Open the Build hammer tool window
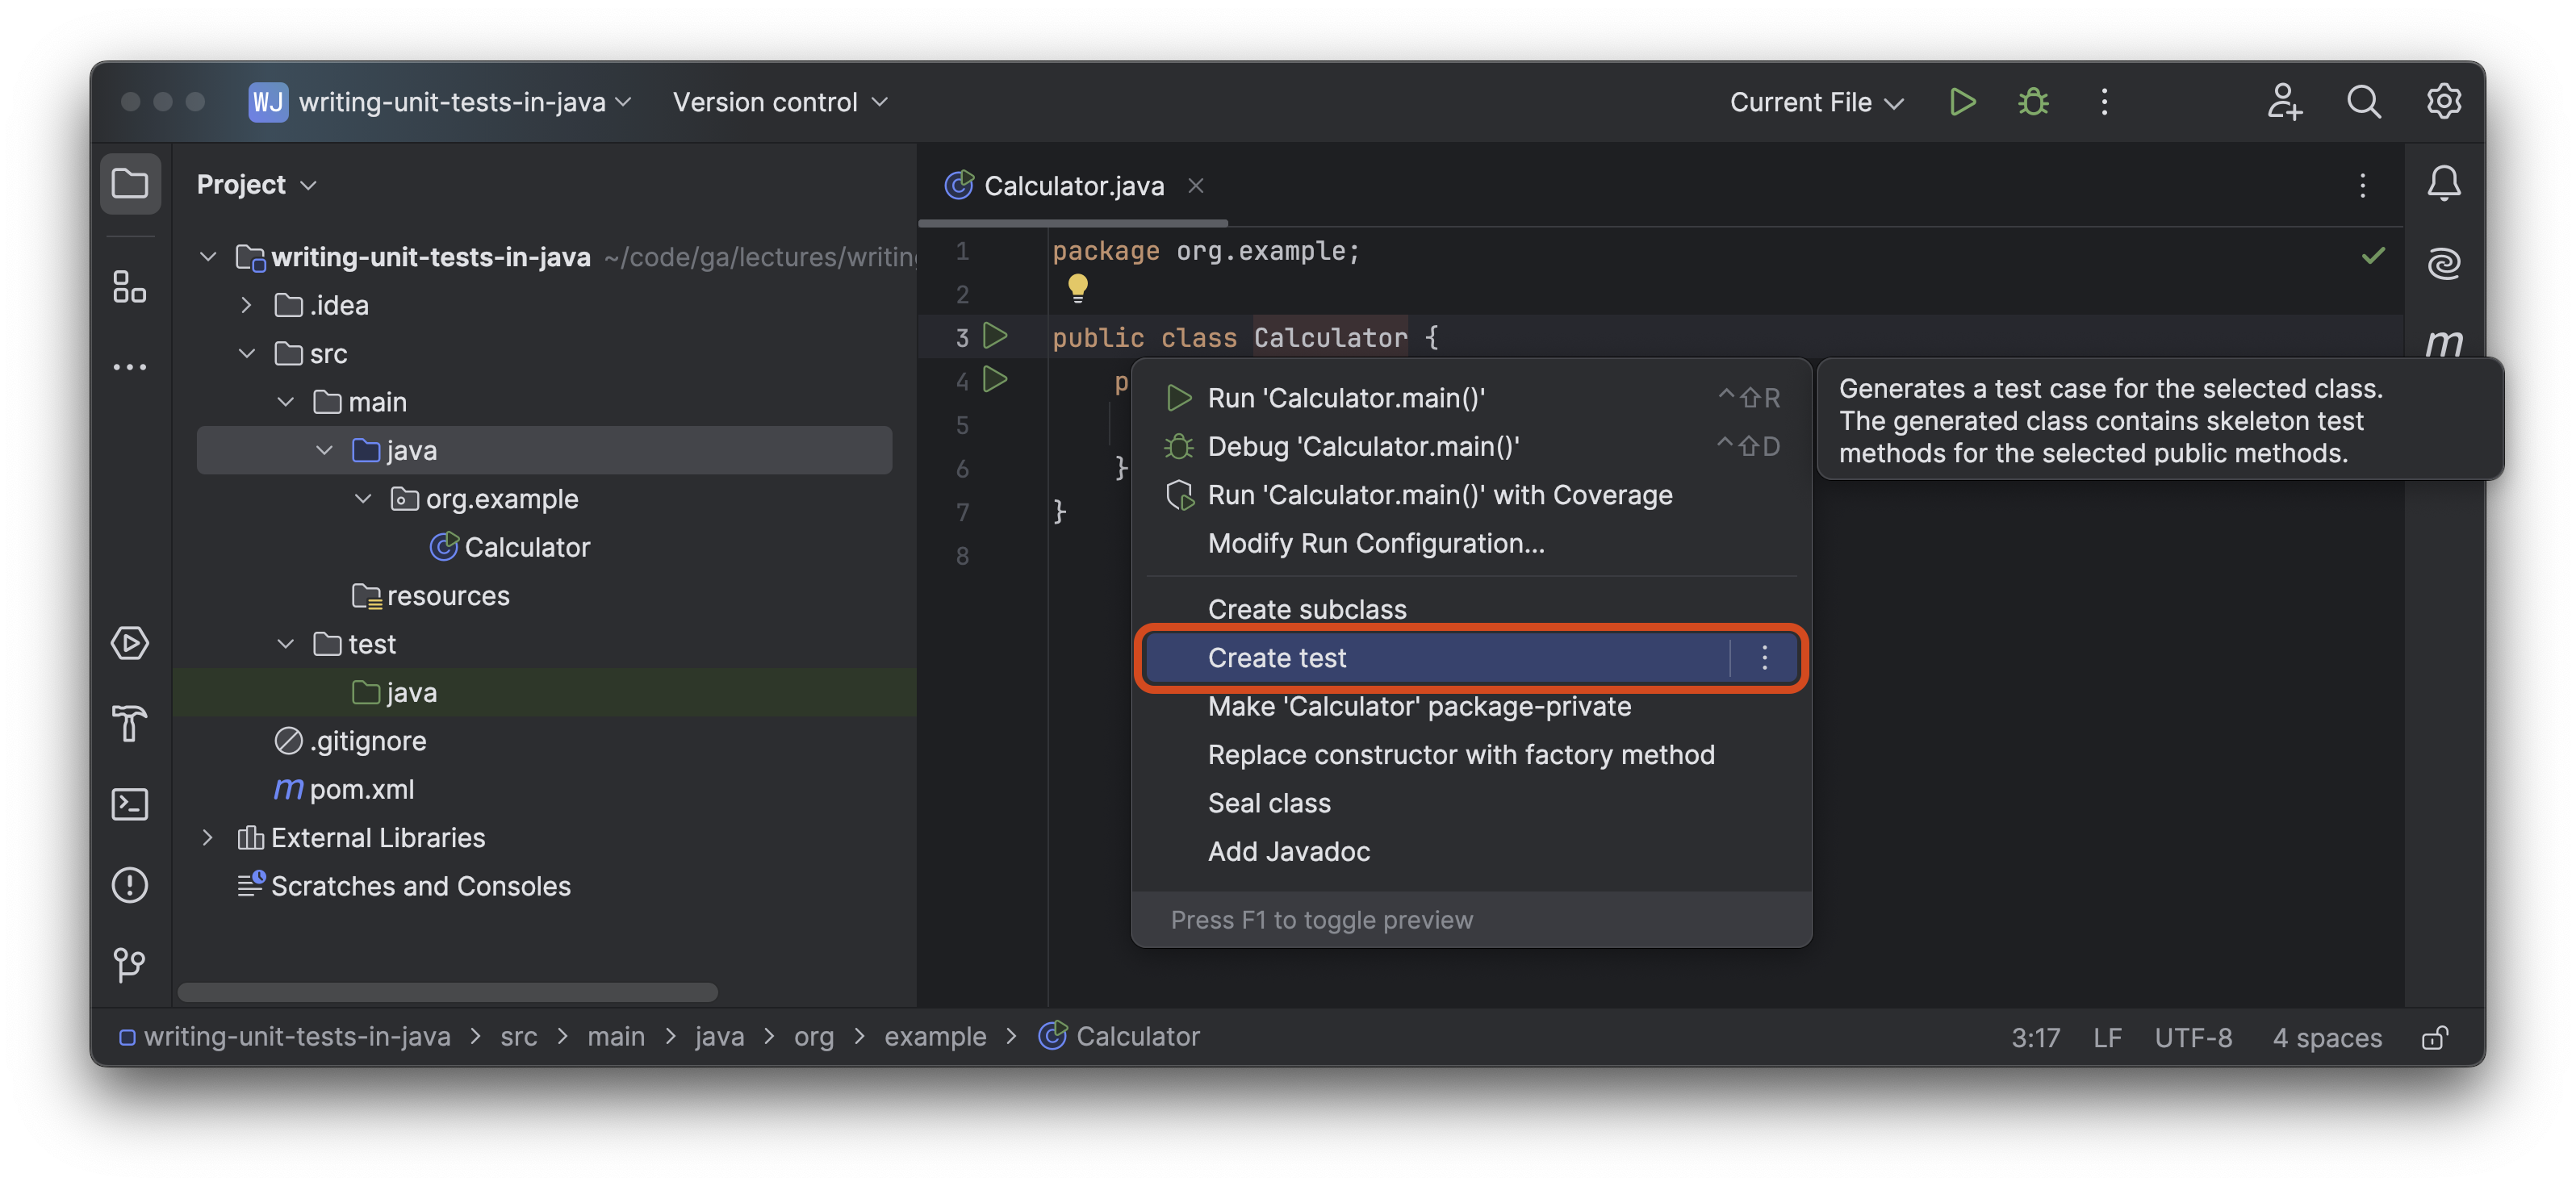Screen dimensions: 2576x1186 [130, 723]
